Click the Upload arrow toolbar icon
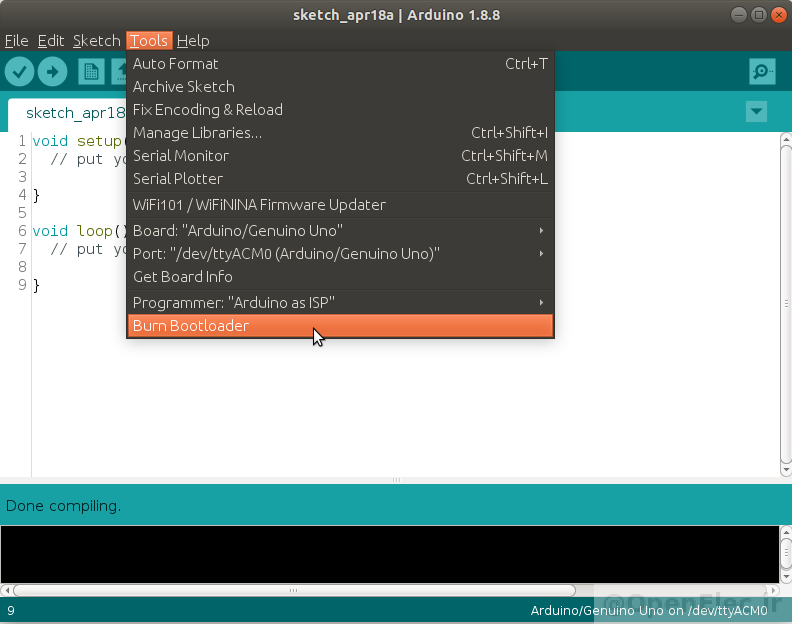Image resolution: width=792 pixels, height=624 pixels. (x=53, y=72)
